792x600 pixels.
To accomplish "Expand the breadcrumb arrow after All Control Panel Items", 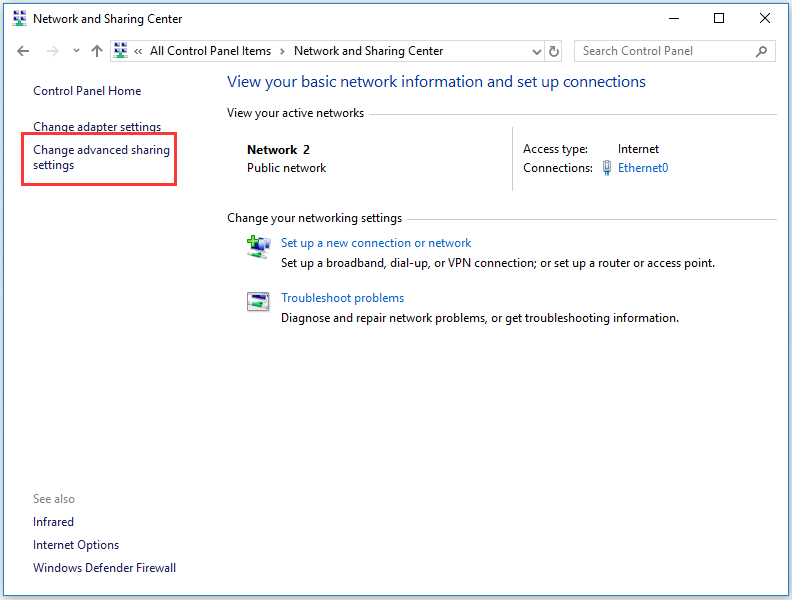I will click(282, 51).
